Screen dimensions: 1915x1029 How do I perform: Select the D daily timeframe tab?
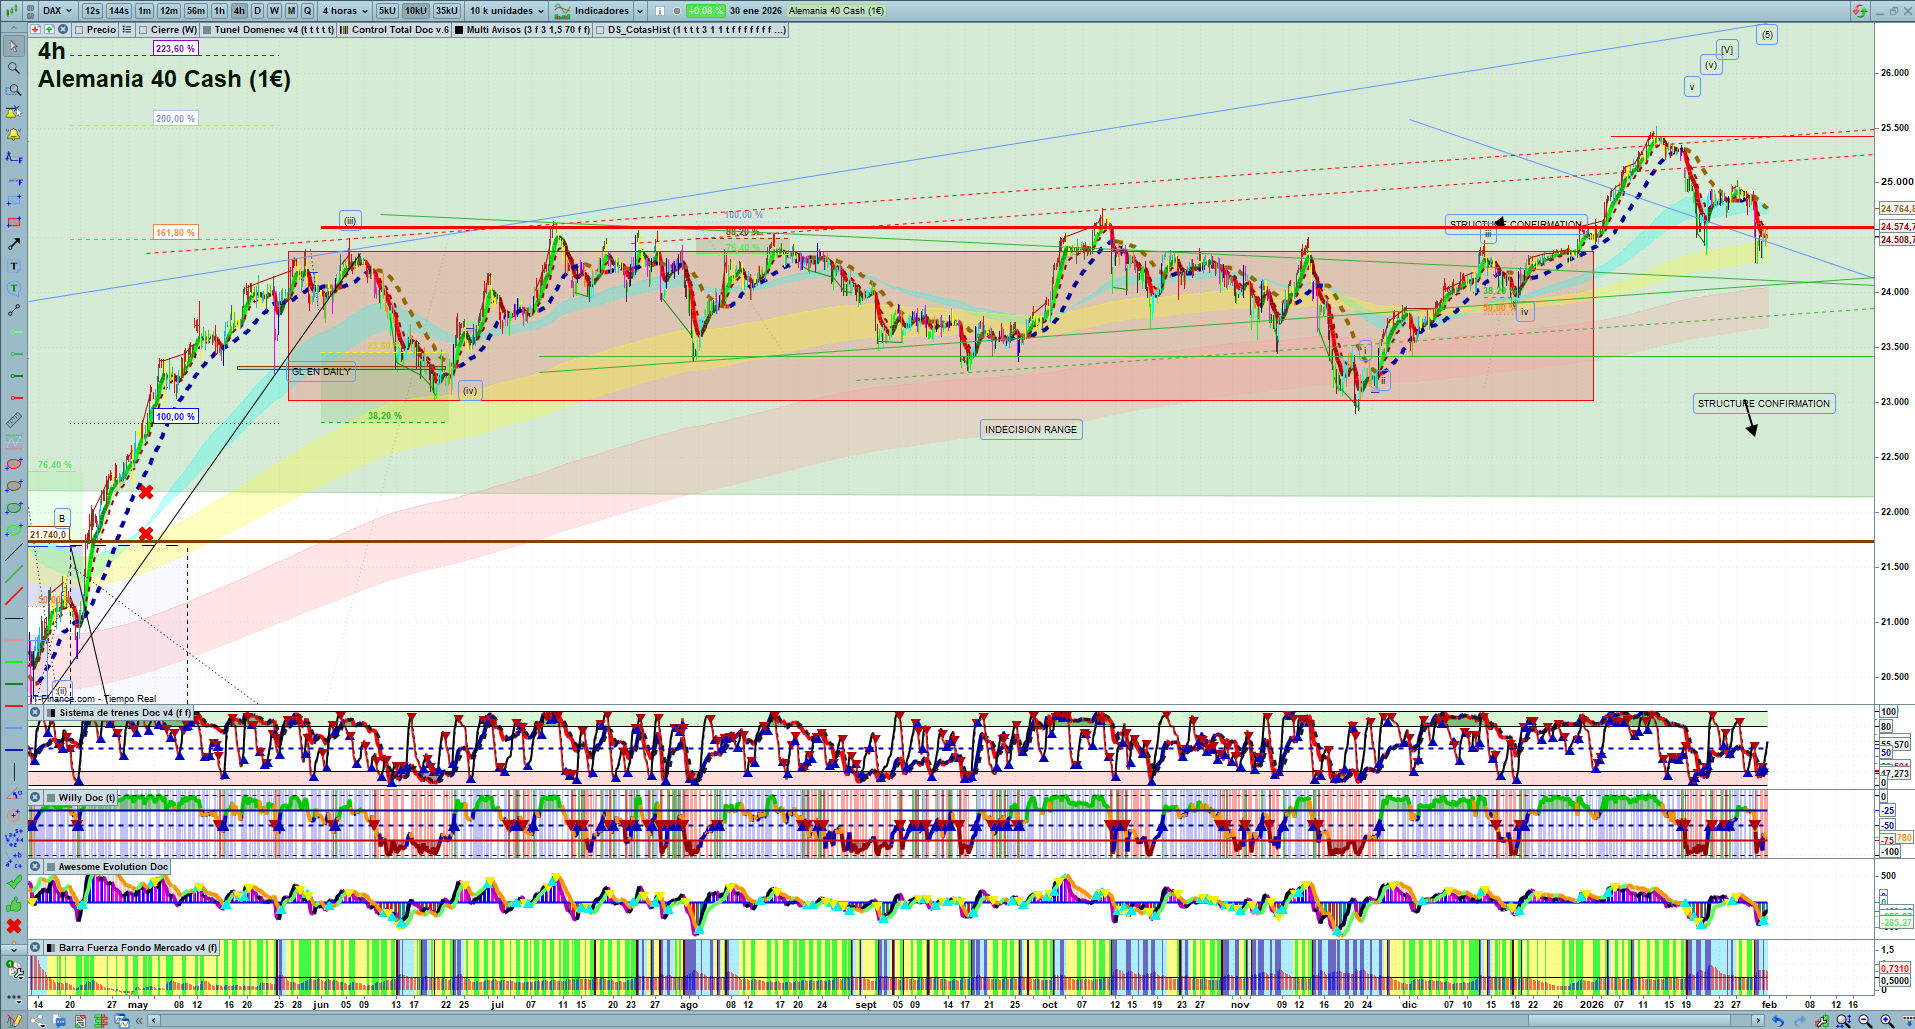[257, 11]
